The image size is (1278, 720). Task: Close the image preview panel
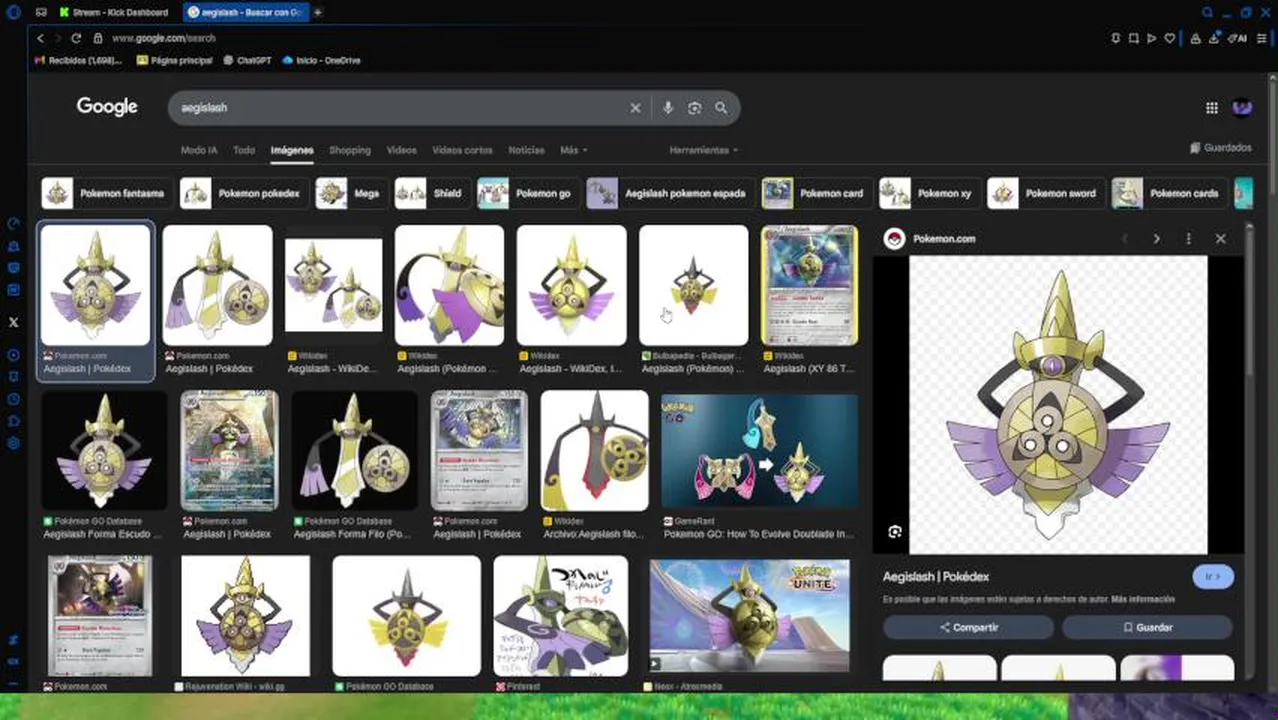(x=1220, y=239)
